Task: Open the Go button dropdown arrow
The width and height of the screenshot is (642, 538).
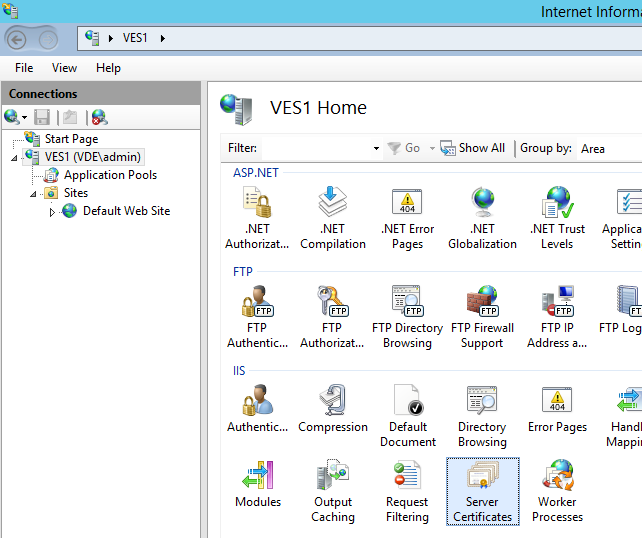Action: 432,148
